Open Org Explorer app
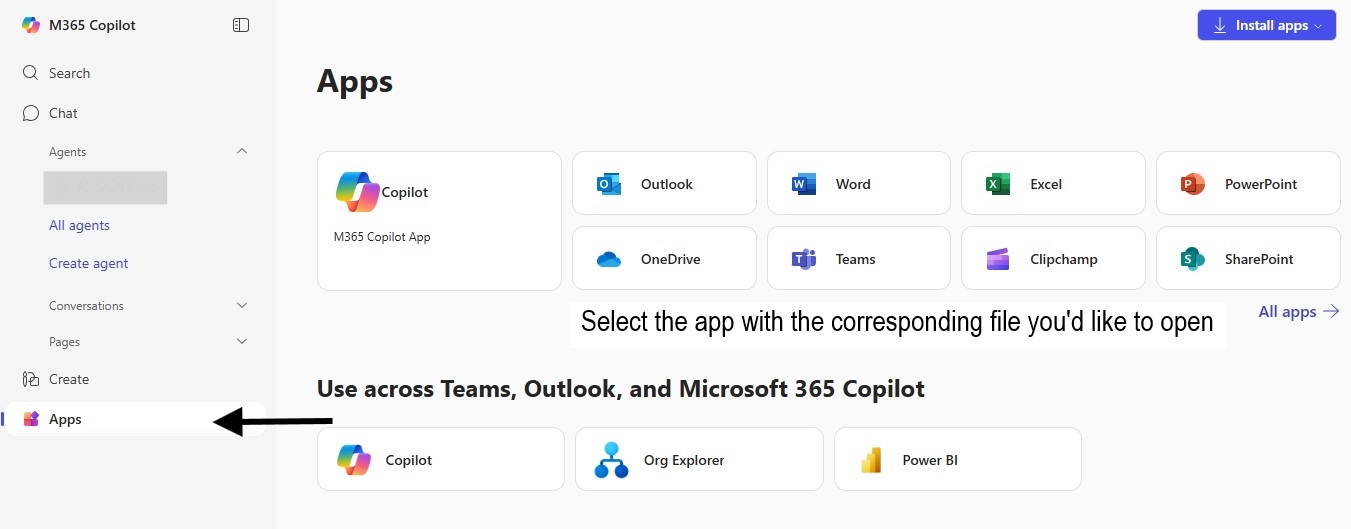The image size is (1351, 529). (x=698, y=460)
